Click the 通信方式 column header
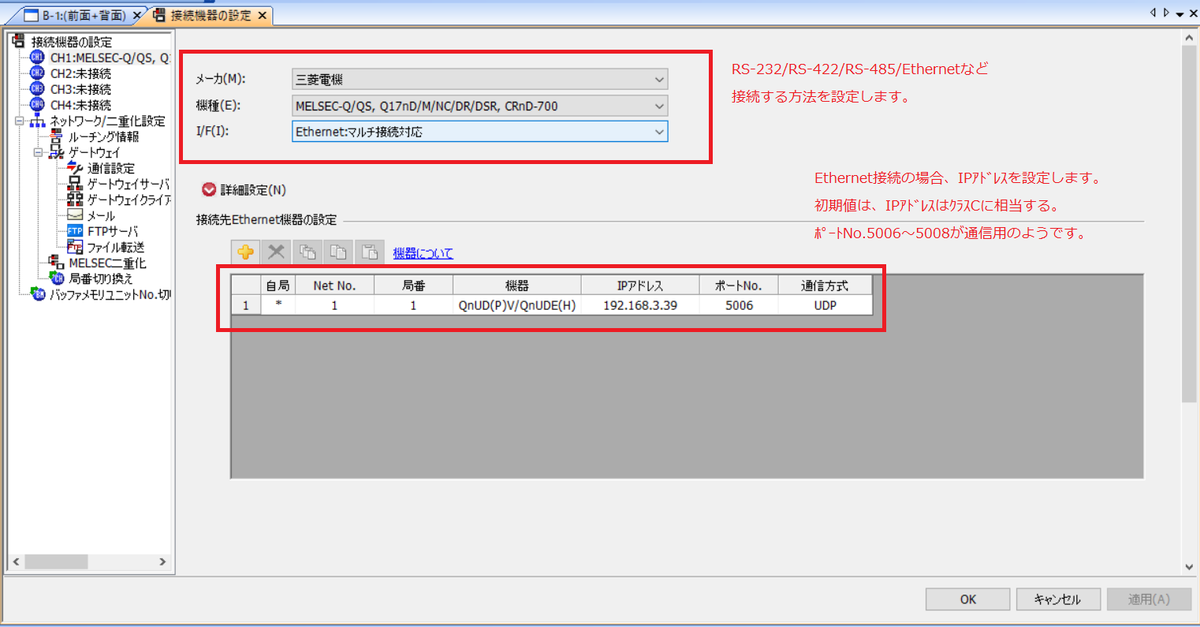This screenshot has width=1200, height=627. (825, 284)
